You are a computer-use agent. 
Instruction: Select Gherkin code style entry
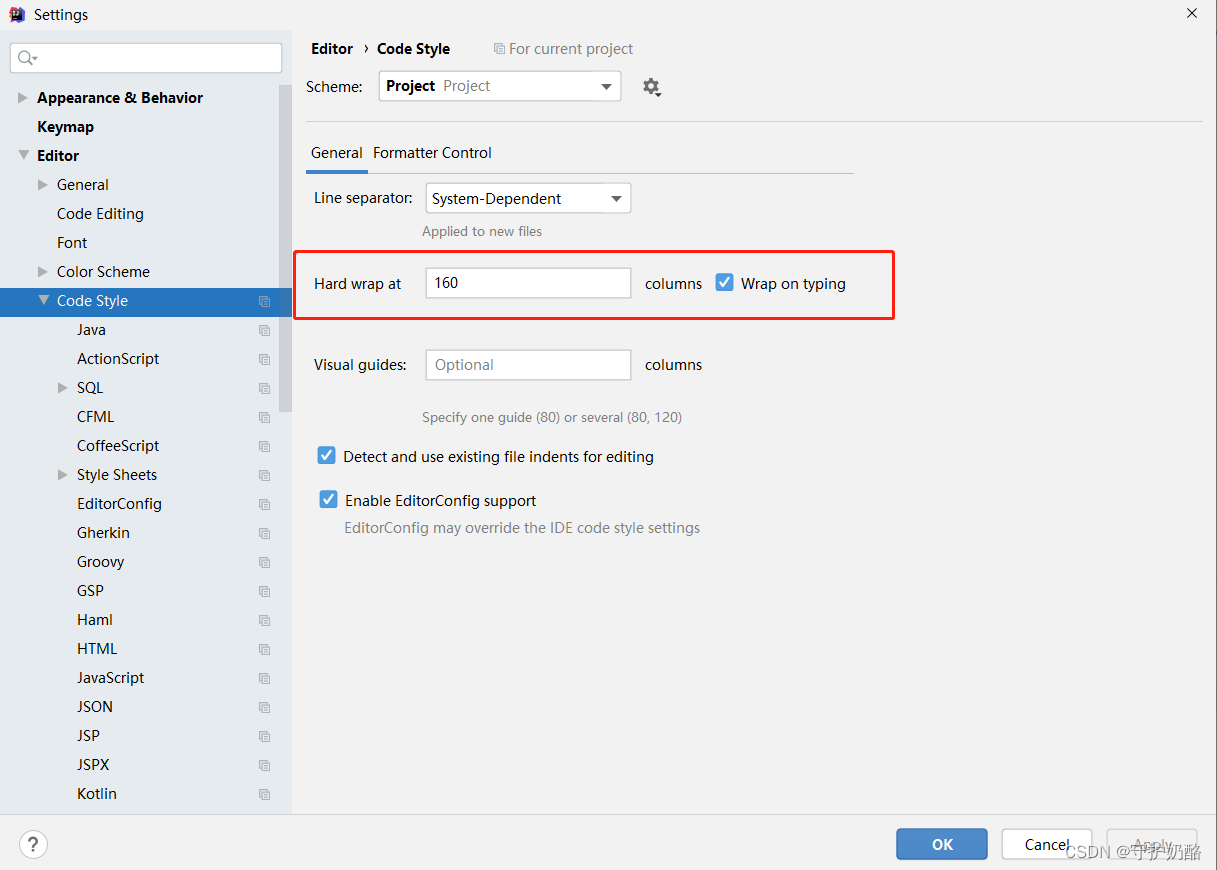point(103,533)
